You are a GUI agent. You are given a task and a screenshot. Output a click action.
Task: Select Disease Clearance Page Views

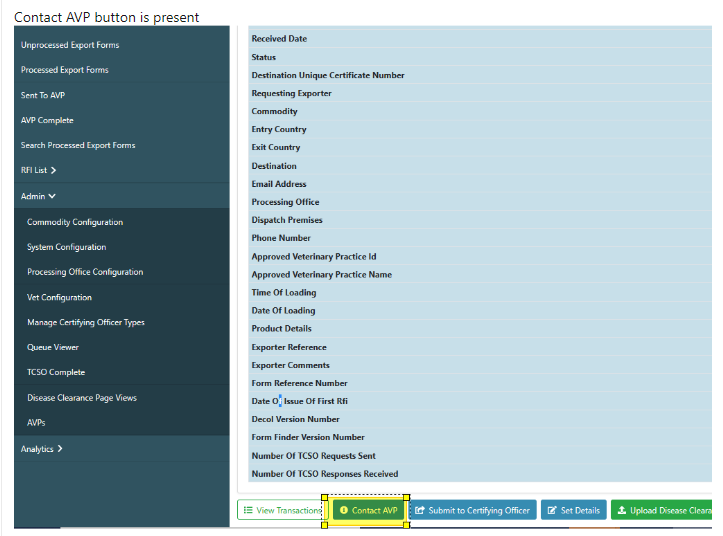82,398
